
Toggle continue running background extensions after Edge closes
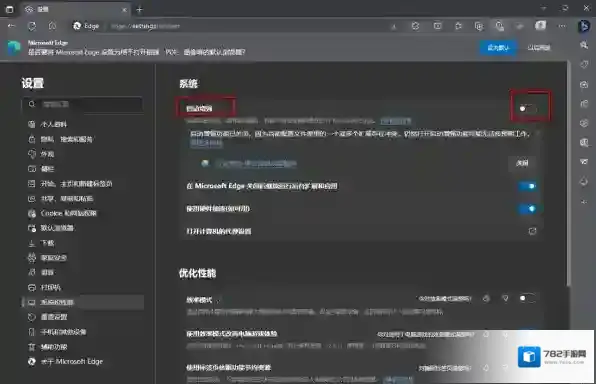click(x=528, y=186)
